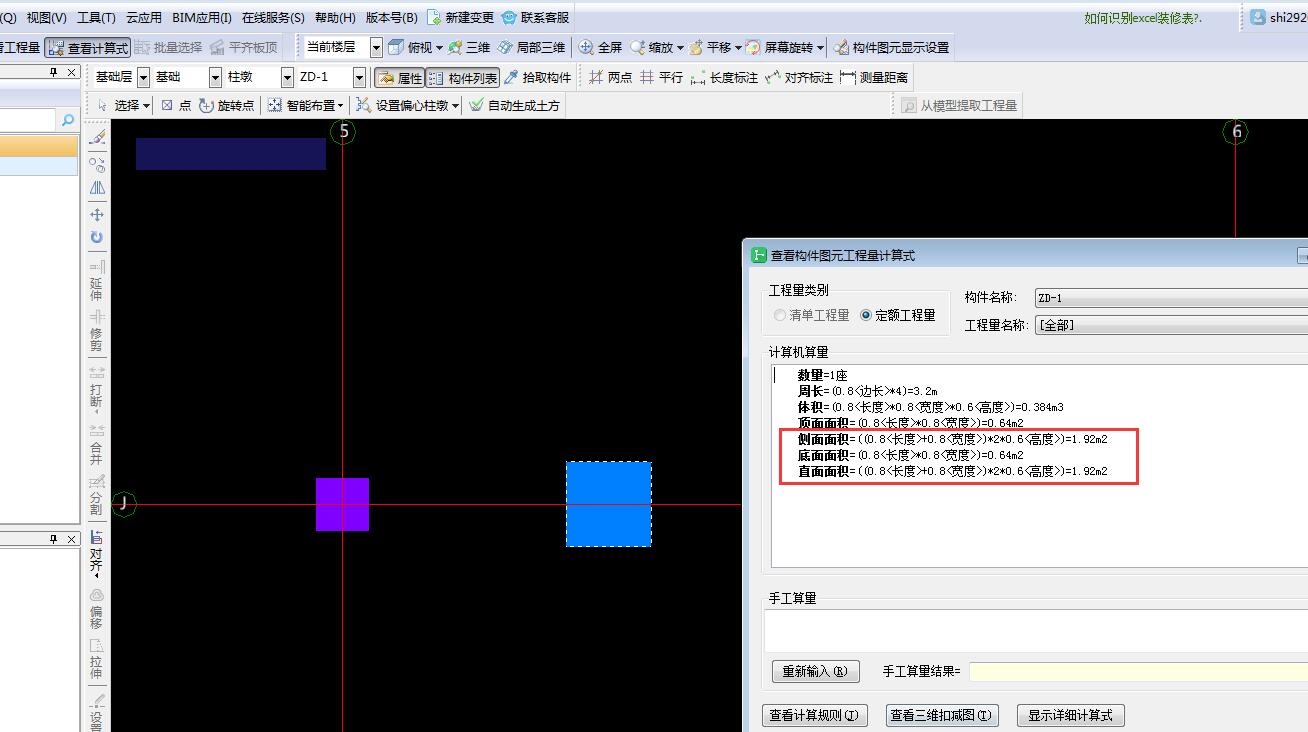1308x732 pixels.
Task: Click search magnifier in left panel
Action: pos(68,120)
